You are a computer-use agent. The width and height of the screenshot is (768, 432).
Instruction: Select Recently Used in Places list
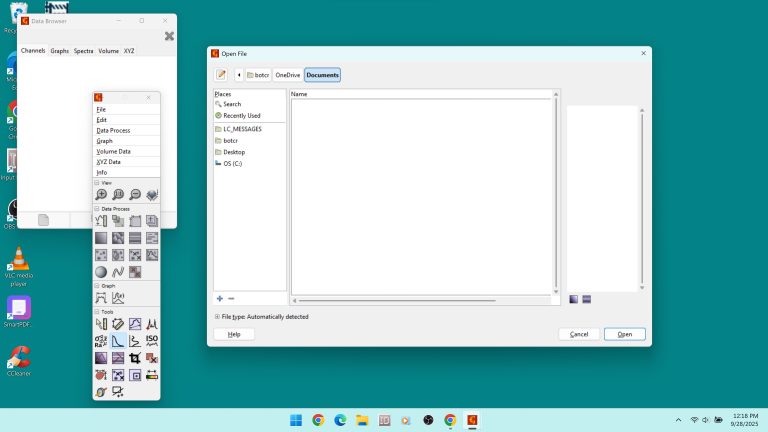point(241,116)
